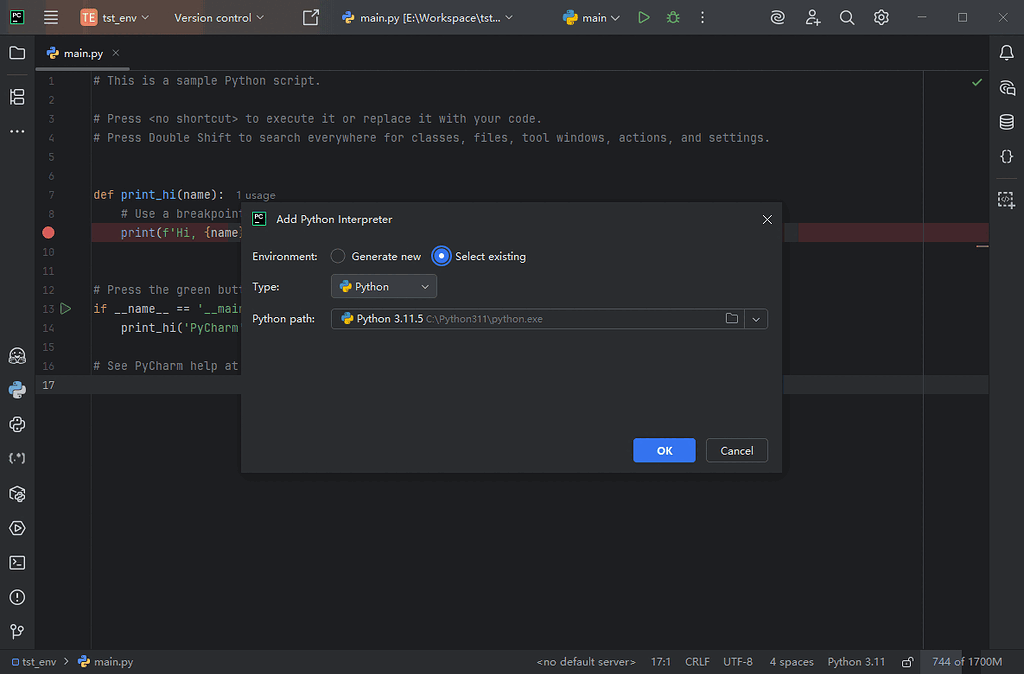1024x674 pixels.
Task: Click the green inspection checkmark in editor
Action: (976, 82)
